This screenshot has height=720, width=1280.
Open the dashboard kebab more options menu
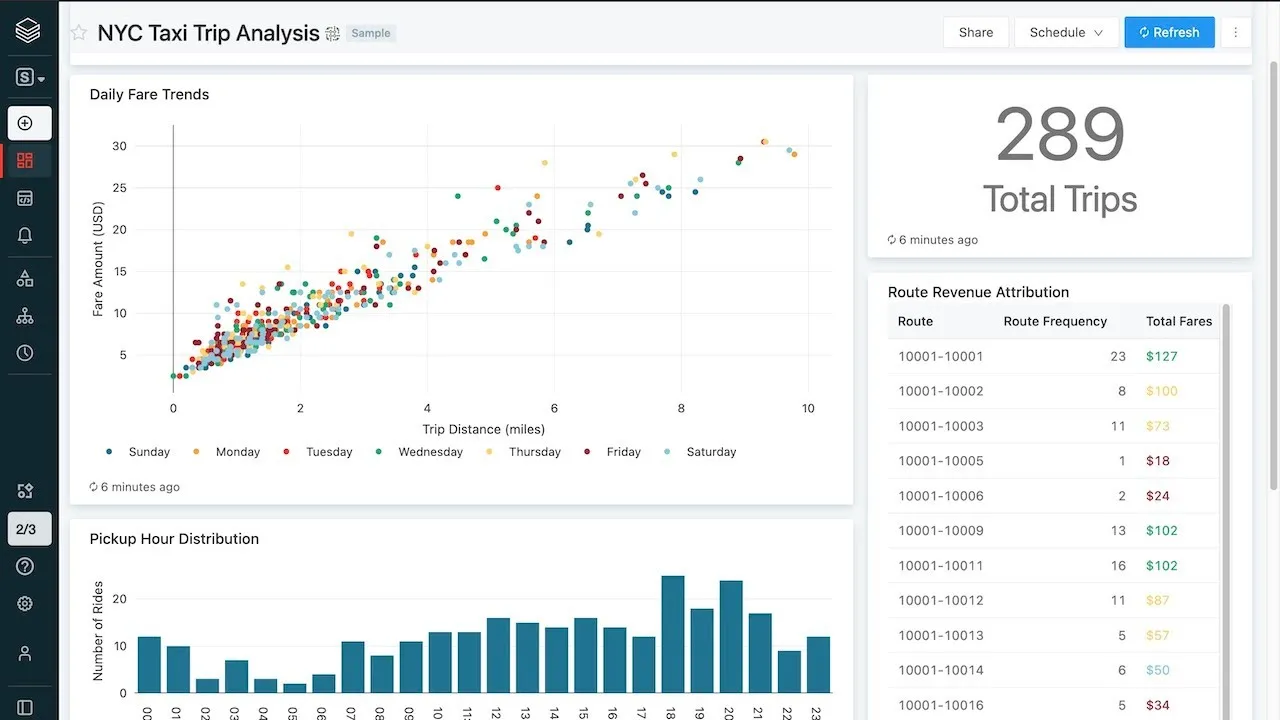click(1235, 32)
